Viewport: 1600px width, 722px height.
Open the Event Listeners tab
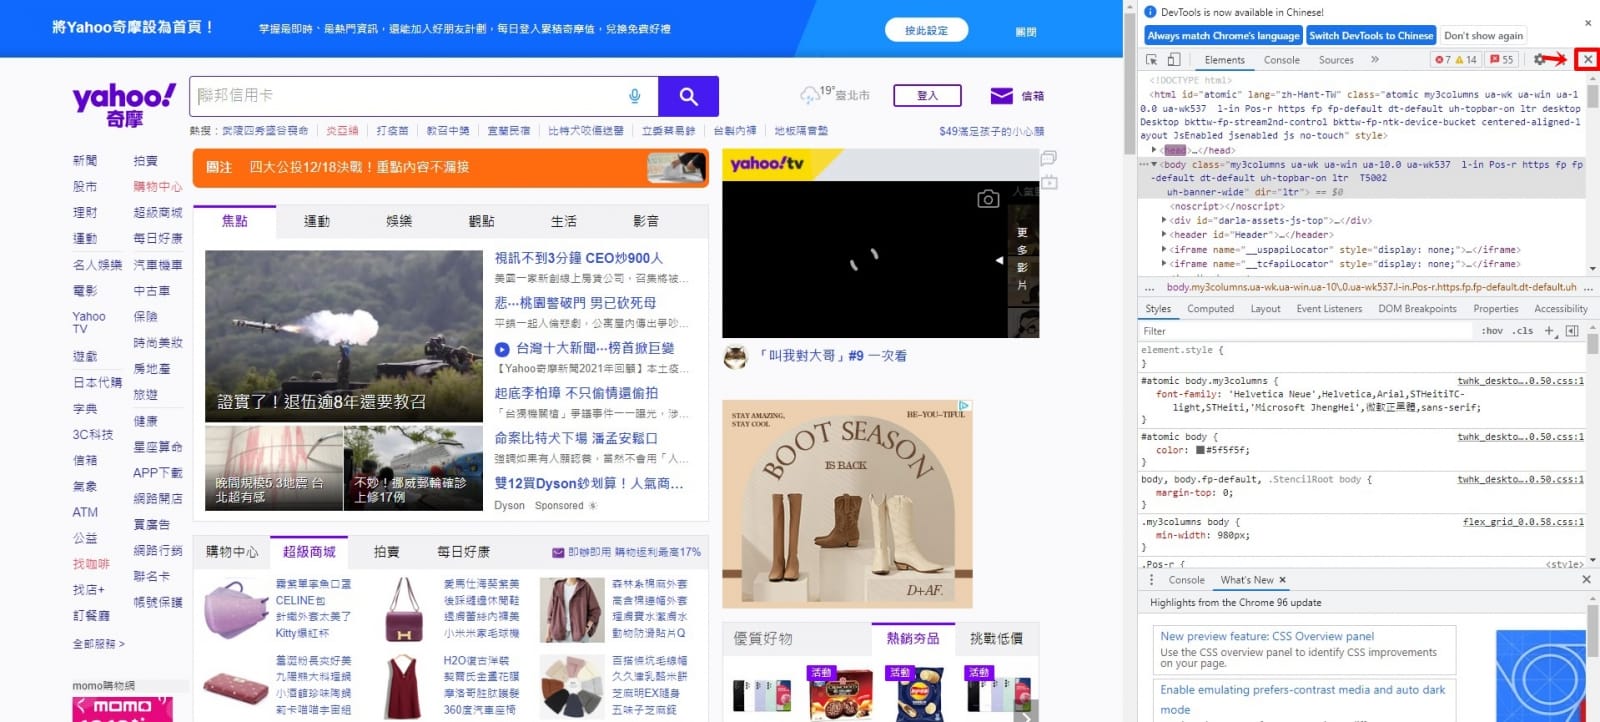(1329, 309)
